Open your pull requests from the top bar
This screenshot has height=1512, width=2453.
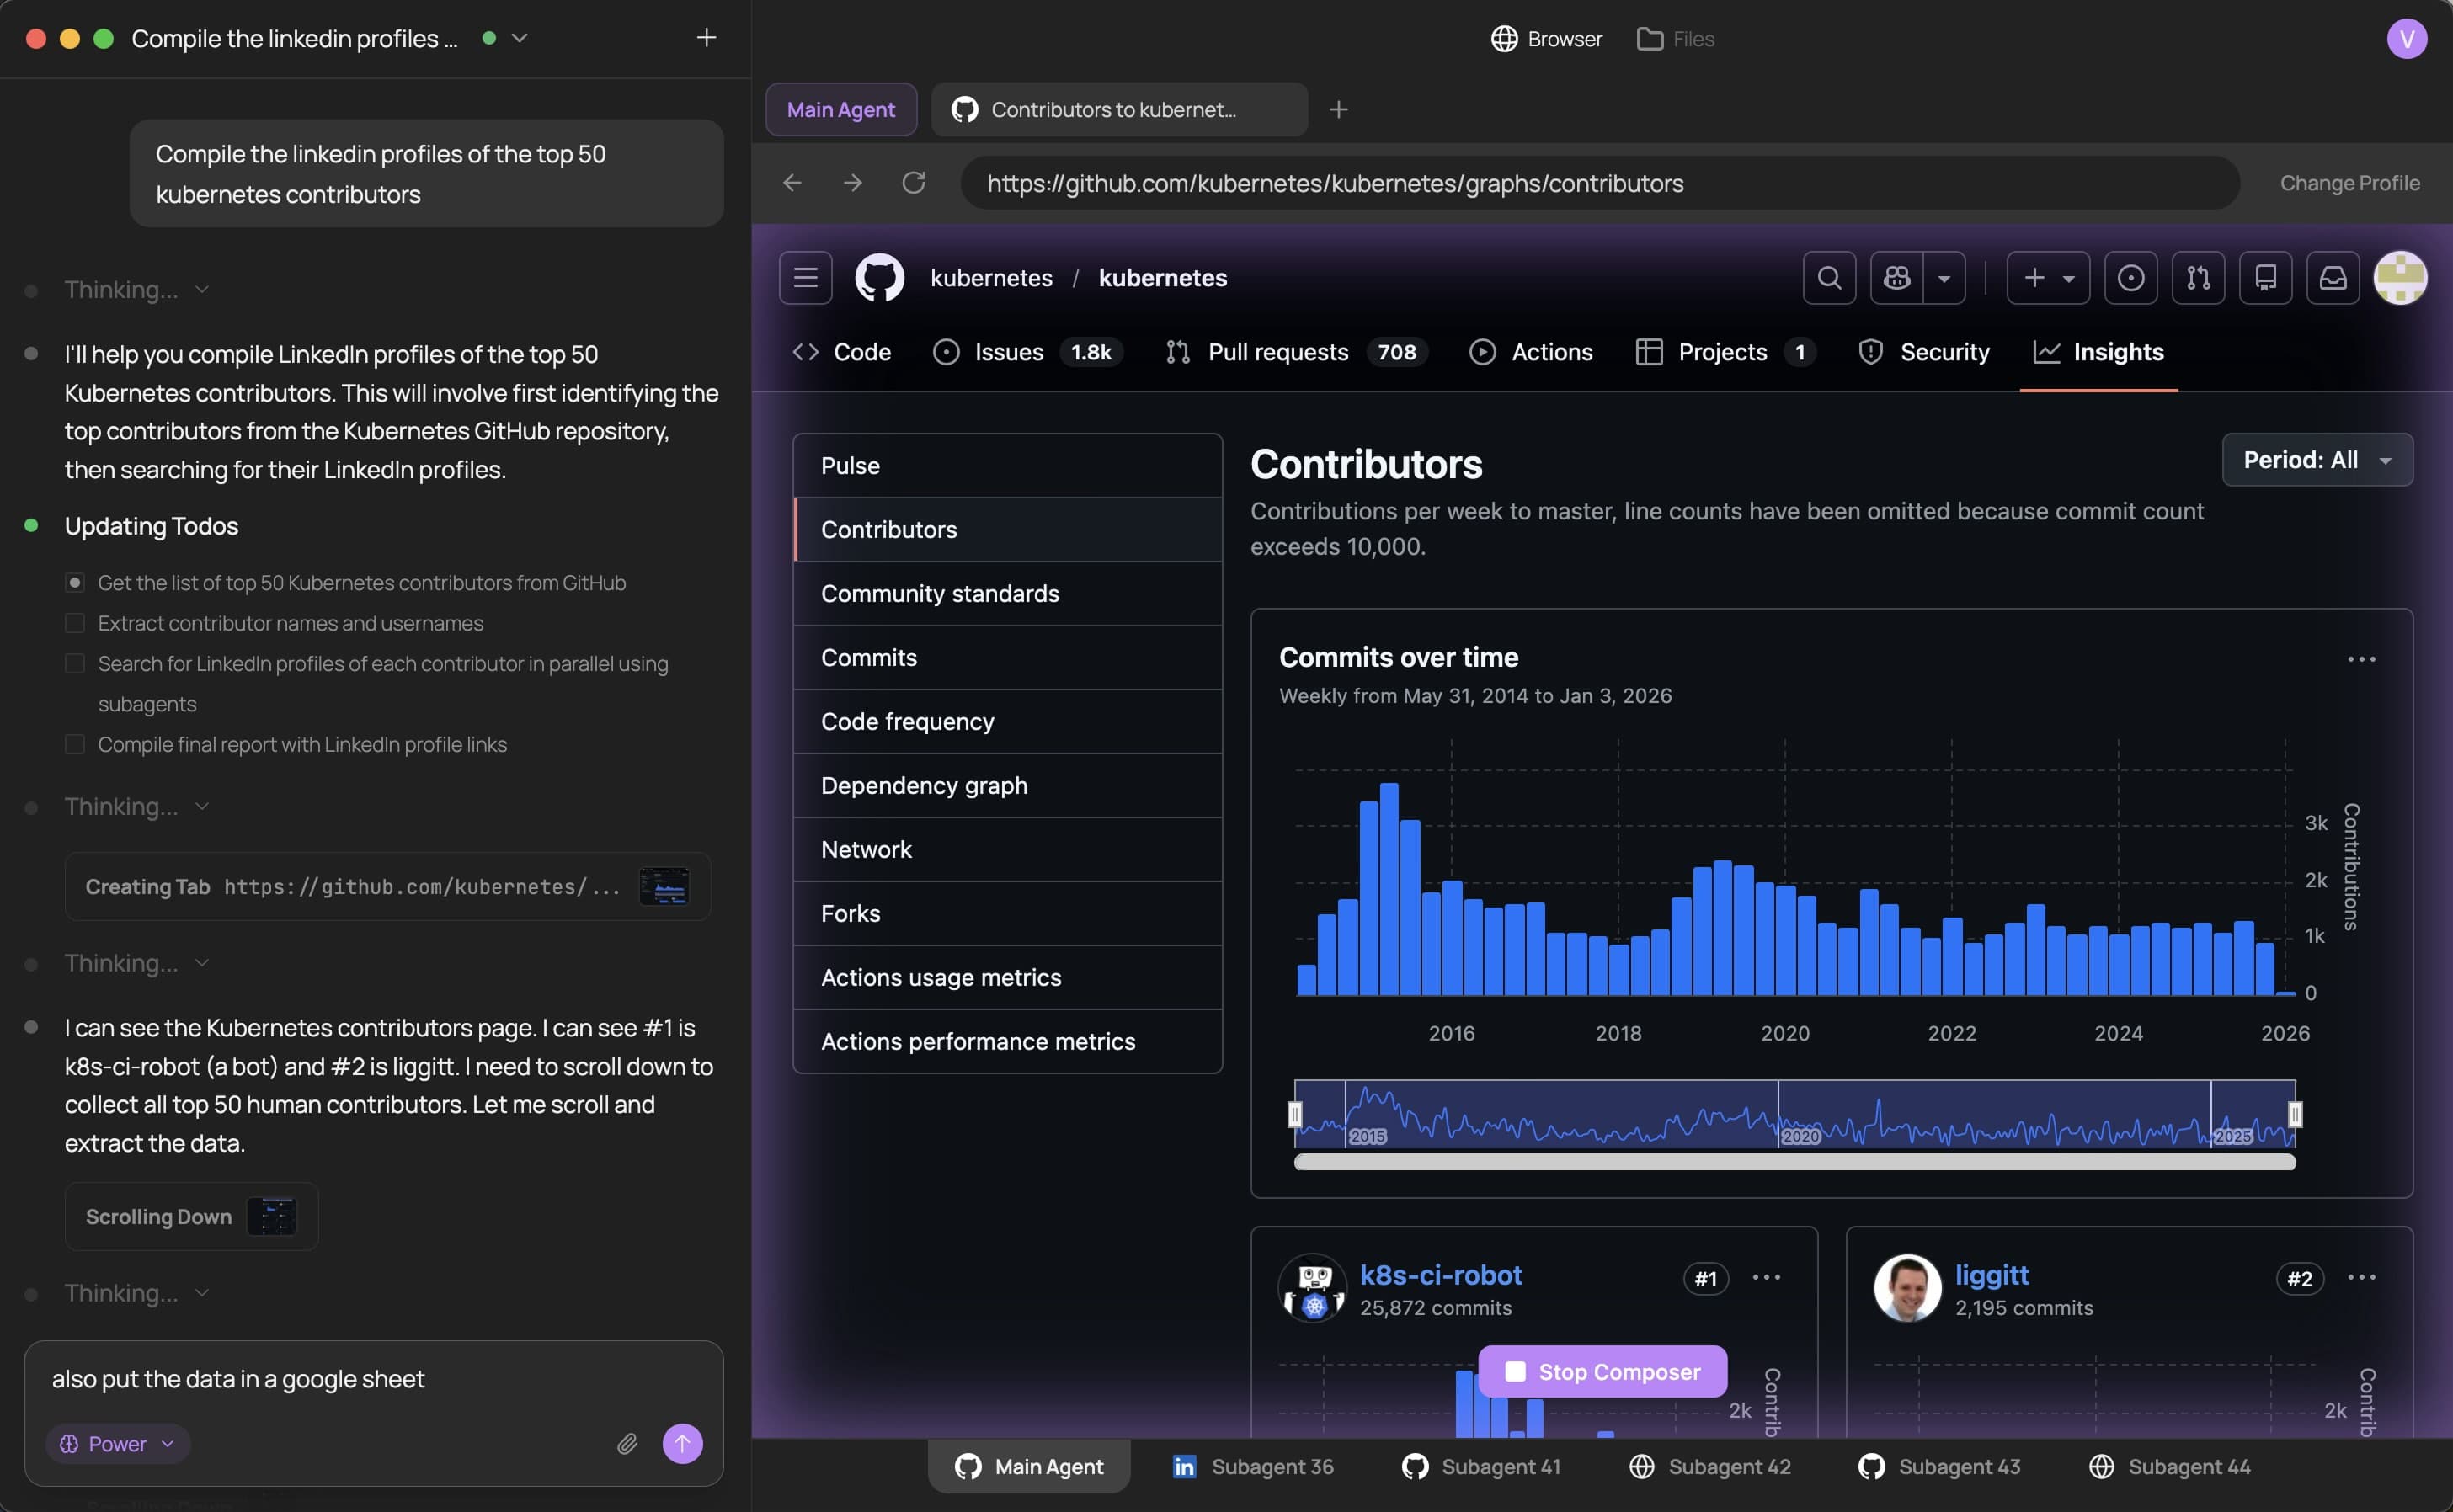[2198, 278]
